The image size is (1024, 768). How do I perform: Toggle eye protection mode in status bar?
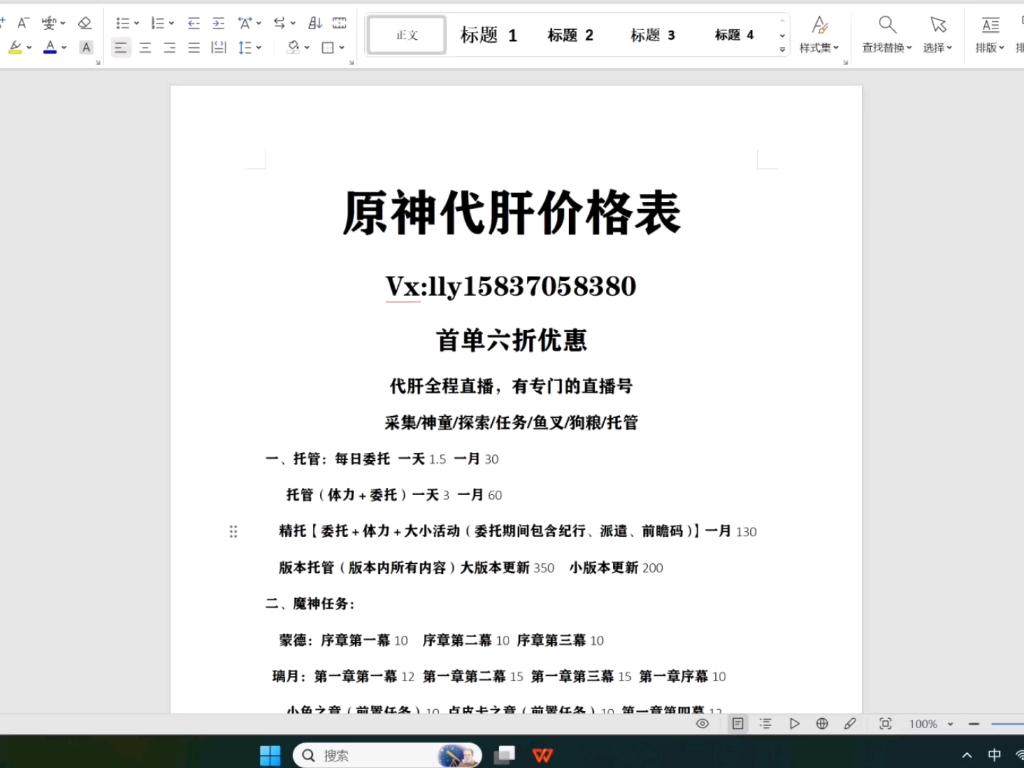[702, 724]
